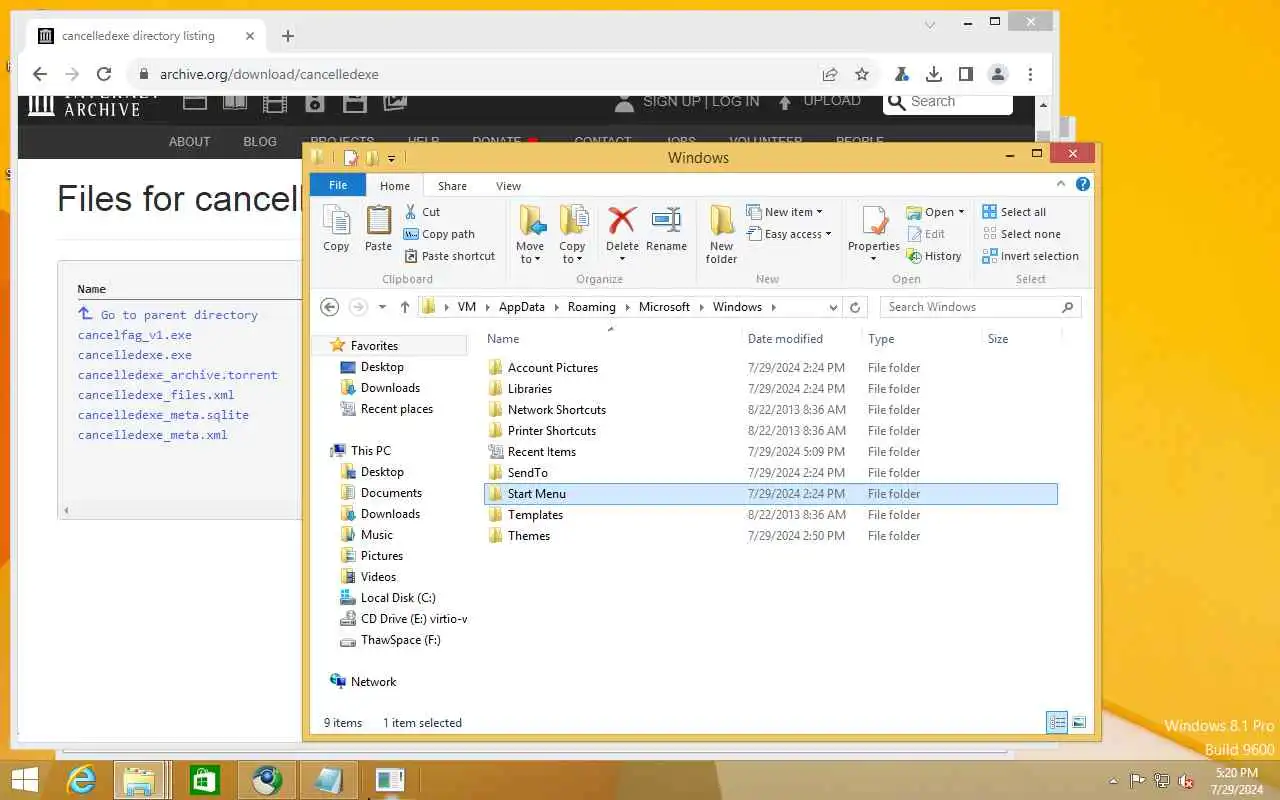Viewport: 1280px width, 800px height.
Task: Bookmark this page with star icon
Action: point(861,74)
